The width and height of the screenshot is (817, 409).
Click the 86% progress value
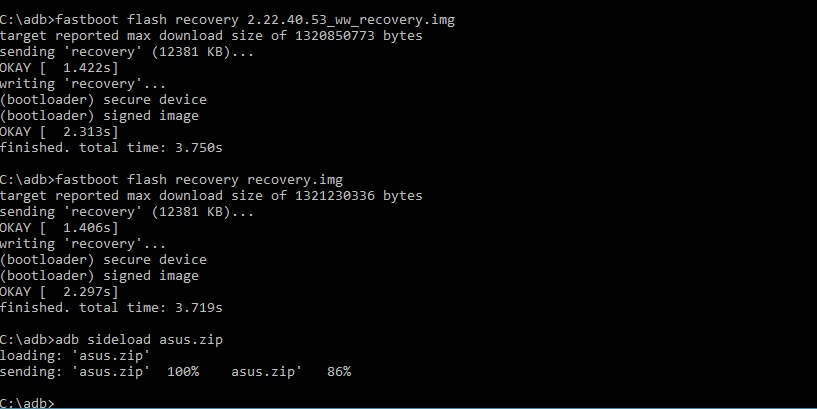(x=339, y=371)
